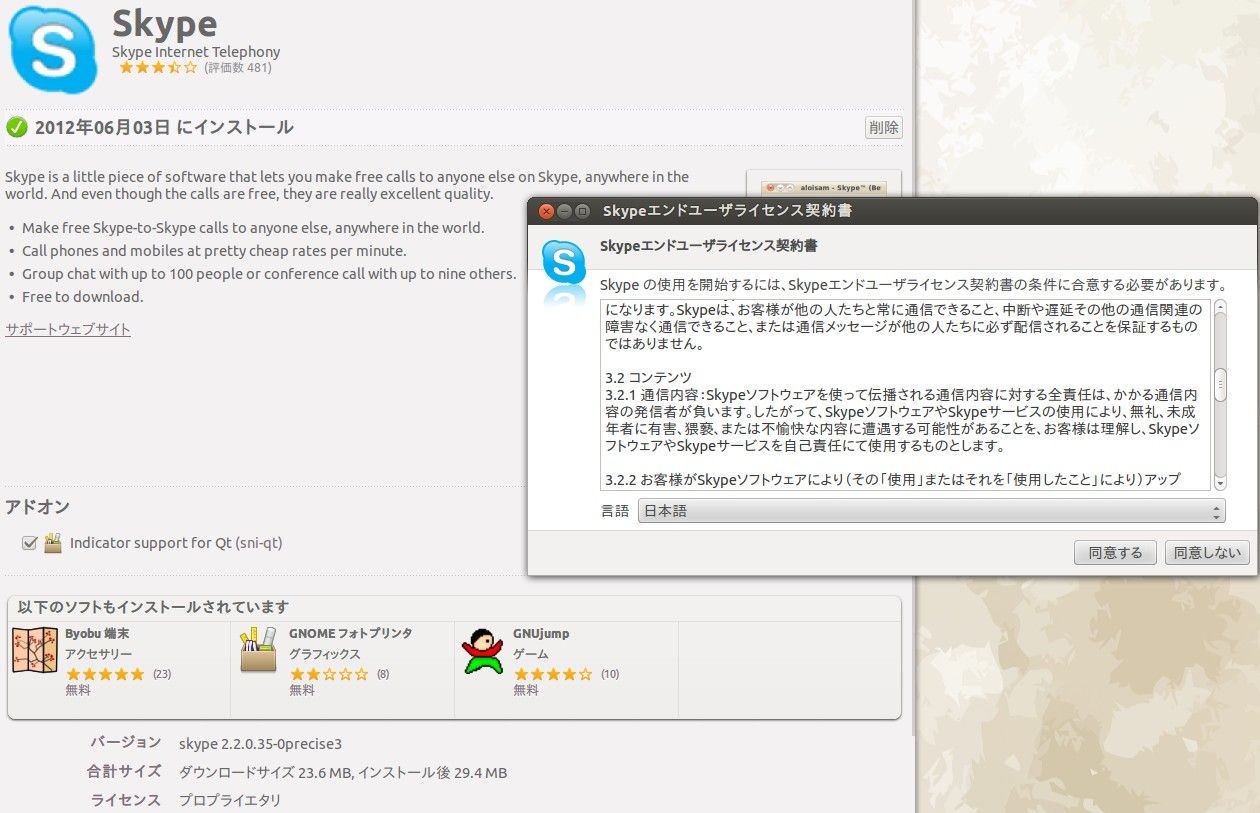Click the rating count 評価数 481
This screenshot has width=1260, height=813.
pos(238,68)
